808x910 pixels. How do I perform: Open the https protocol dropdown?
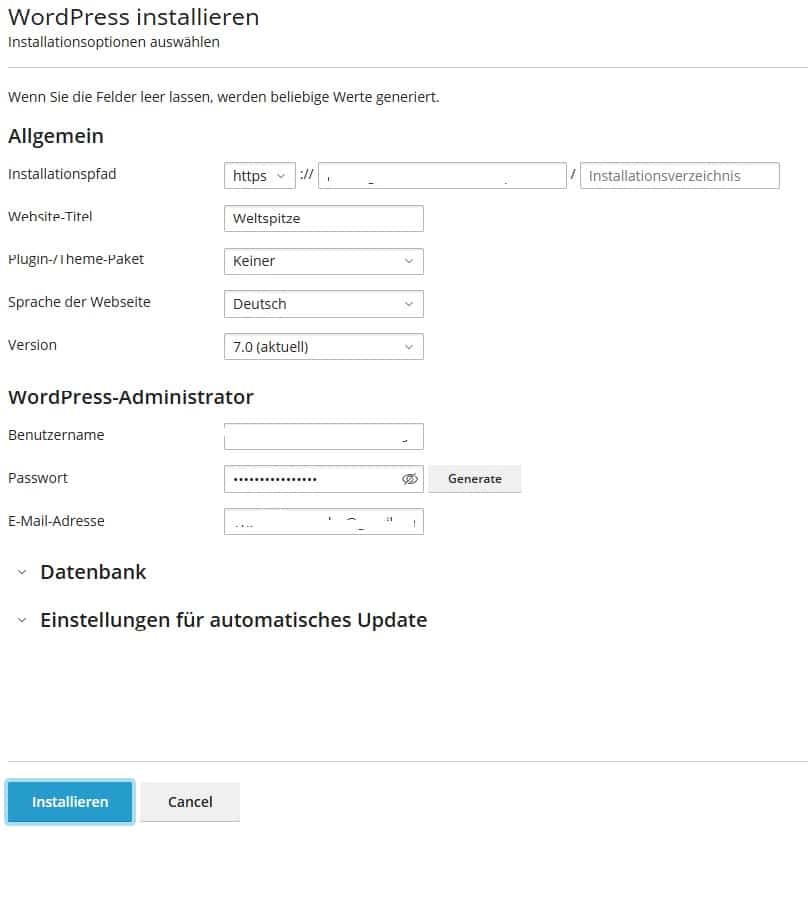tap(259, 175)
